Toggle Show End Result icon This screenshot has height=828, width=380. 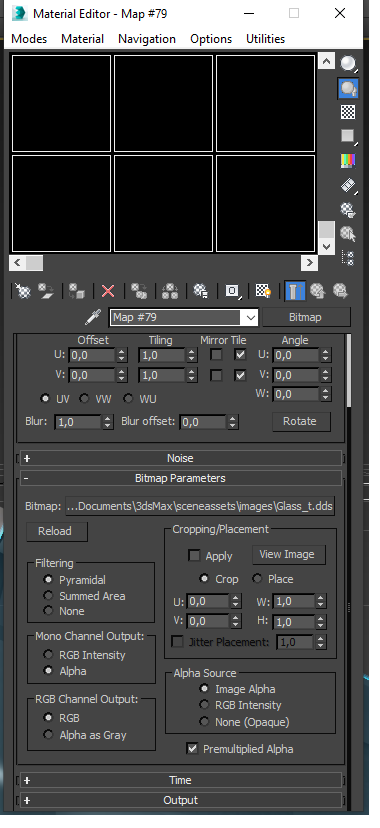tap(295, 291)
